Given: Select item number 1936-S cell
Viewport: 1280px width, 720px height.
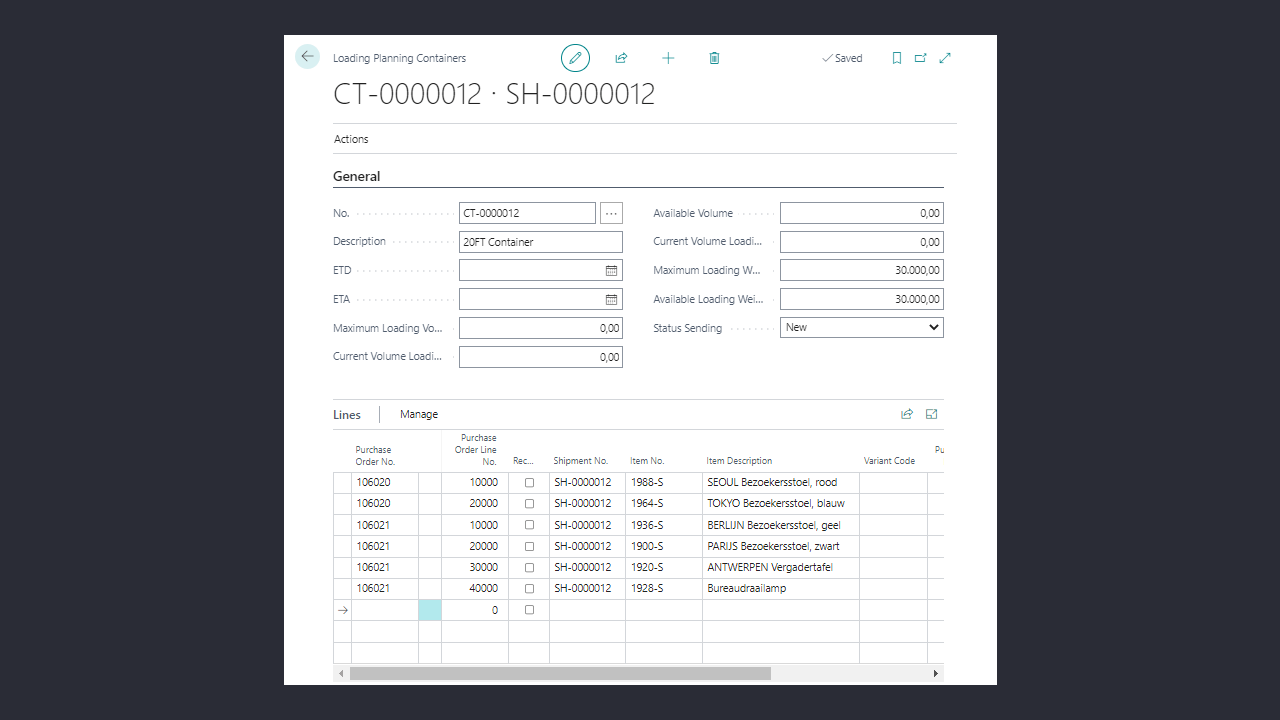Looking at the screenshot, I should tap(664, 525).
